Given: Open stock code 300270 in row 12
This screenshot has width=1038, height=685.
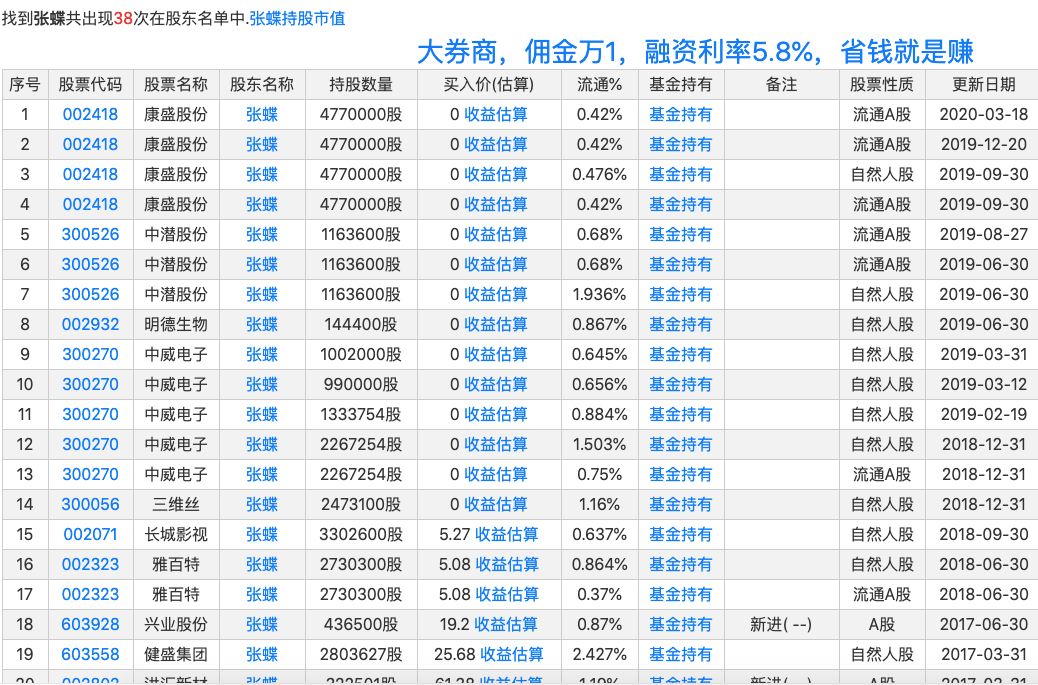Looking at the screenshot, I should point(90,445).
